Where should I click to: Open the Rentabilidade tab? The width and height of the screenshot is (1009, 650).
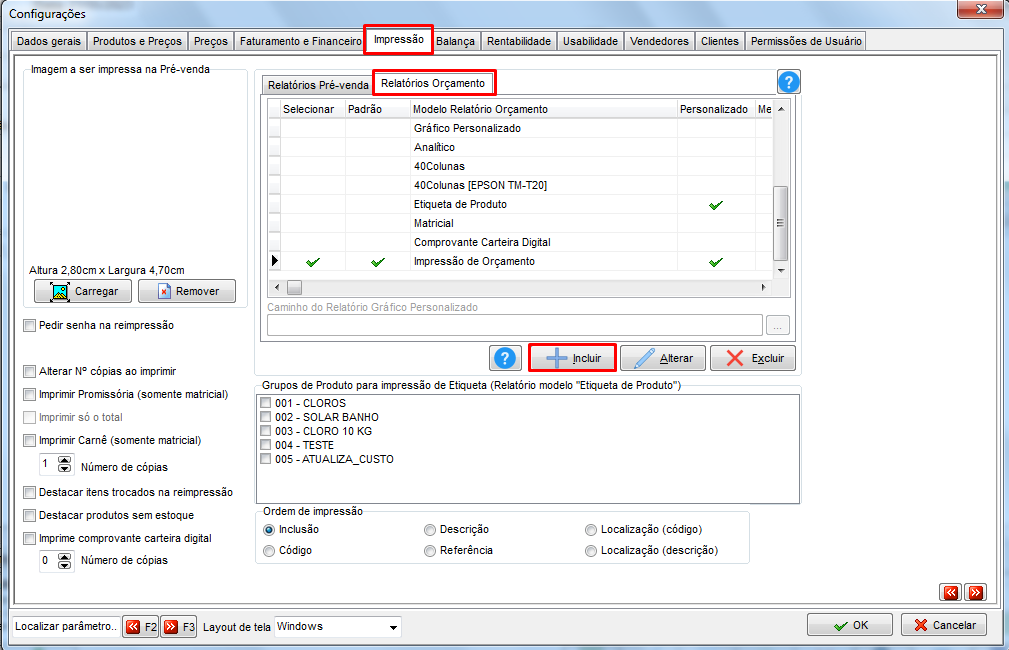[519, 41]
